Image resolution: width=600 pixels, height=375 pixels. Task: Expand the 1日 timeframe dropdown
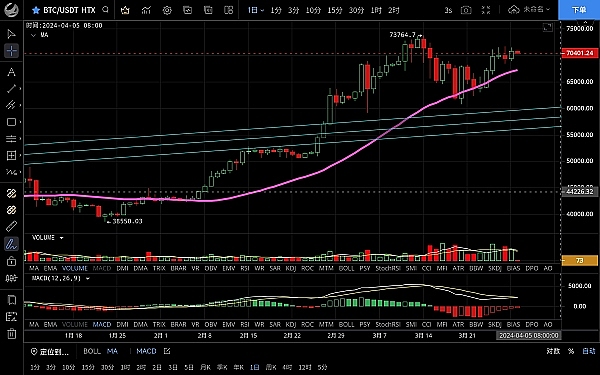(256, 10)
